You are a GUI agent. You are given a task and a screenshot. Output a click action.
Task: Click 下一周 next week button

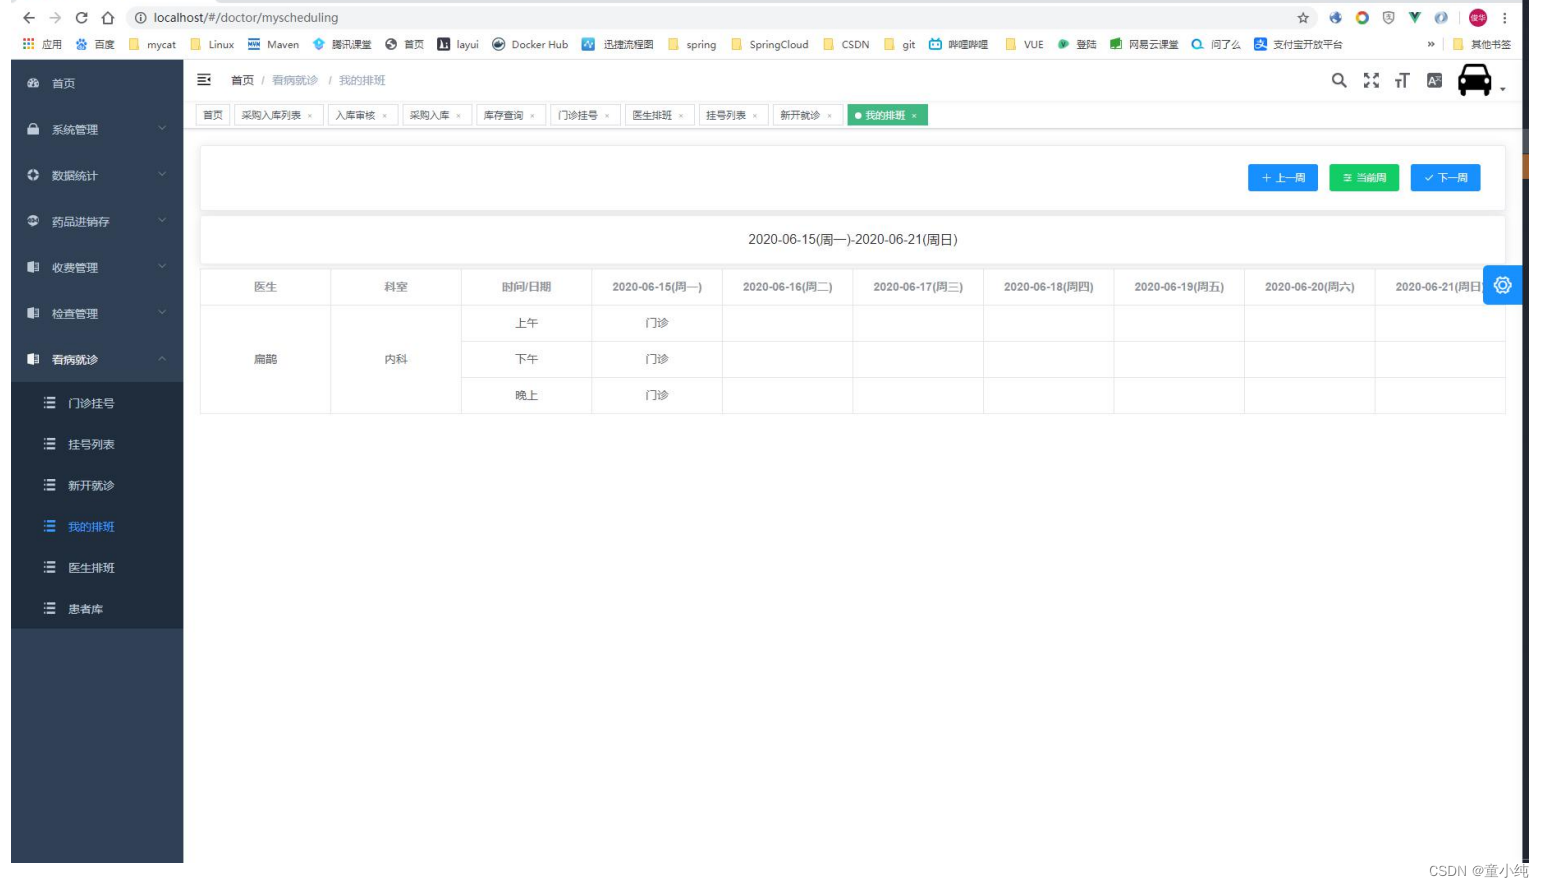[x=1445, y=177]
